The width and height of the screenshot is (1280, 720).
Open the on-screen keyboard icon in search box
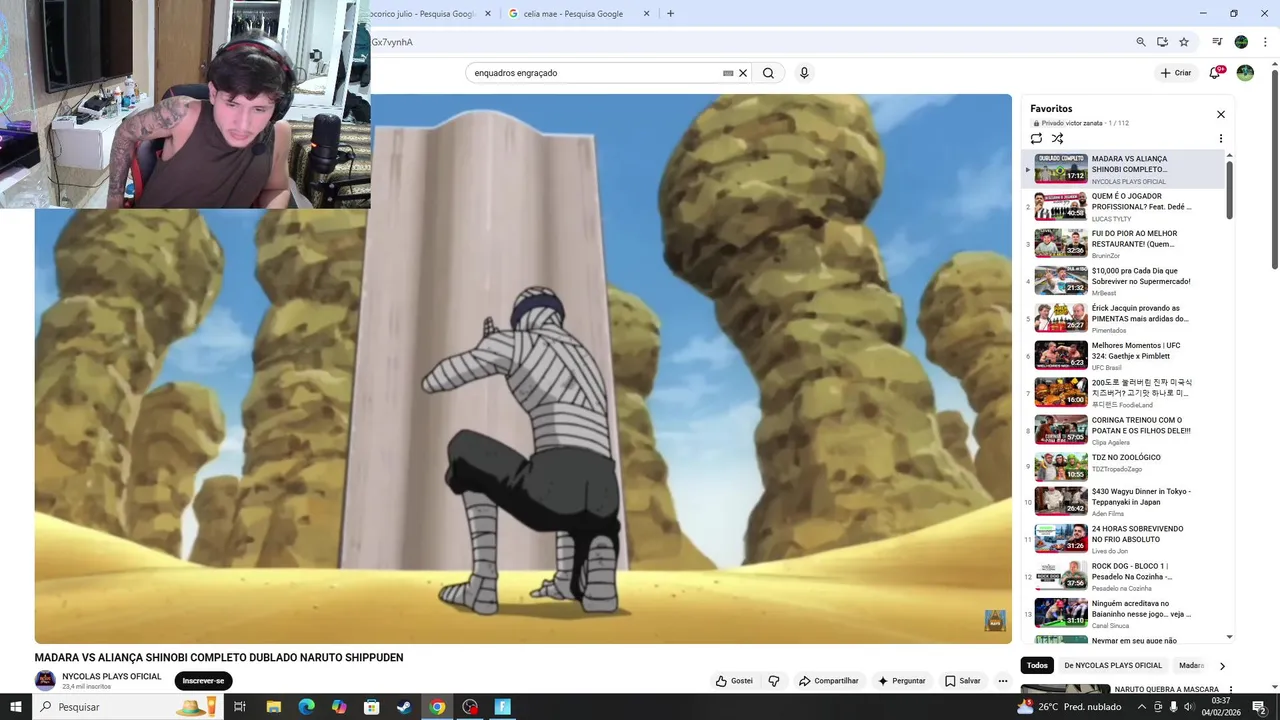[728, 73]
